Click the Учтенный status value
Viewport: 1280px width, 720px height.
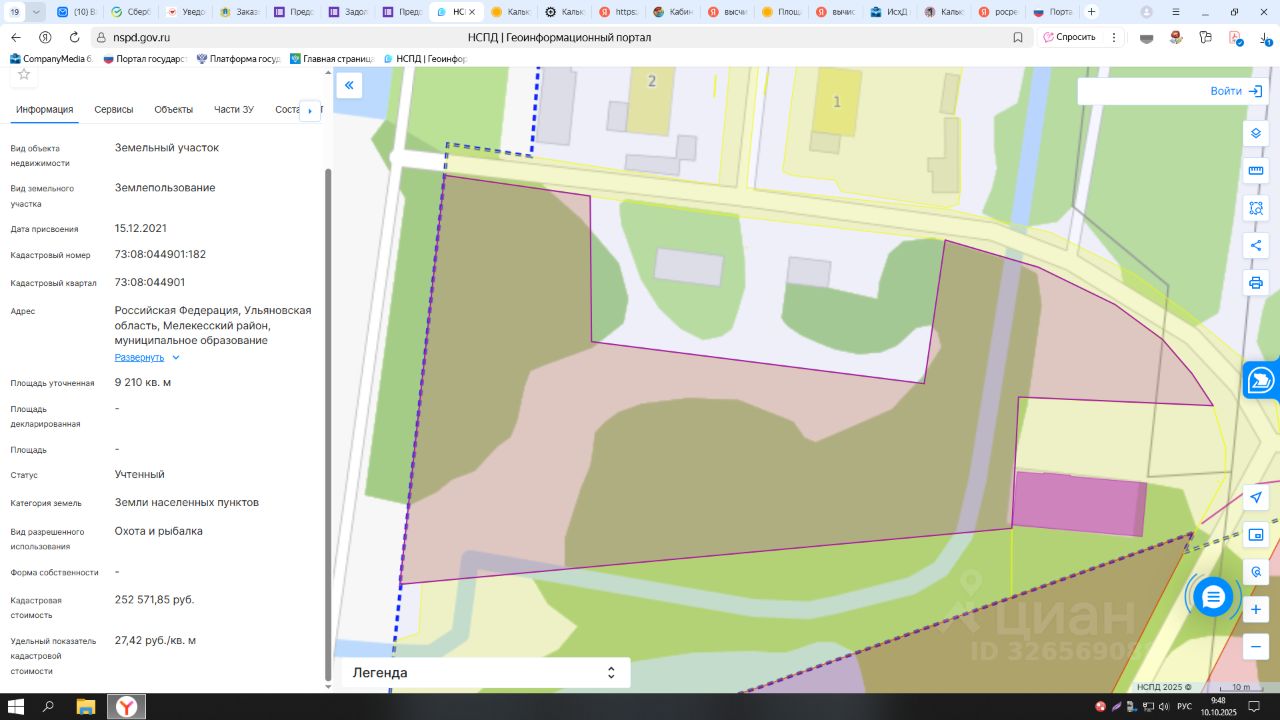tap(140, 475)
